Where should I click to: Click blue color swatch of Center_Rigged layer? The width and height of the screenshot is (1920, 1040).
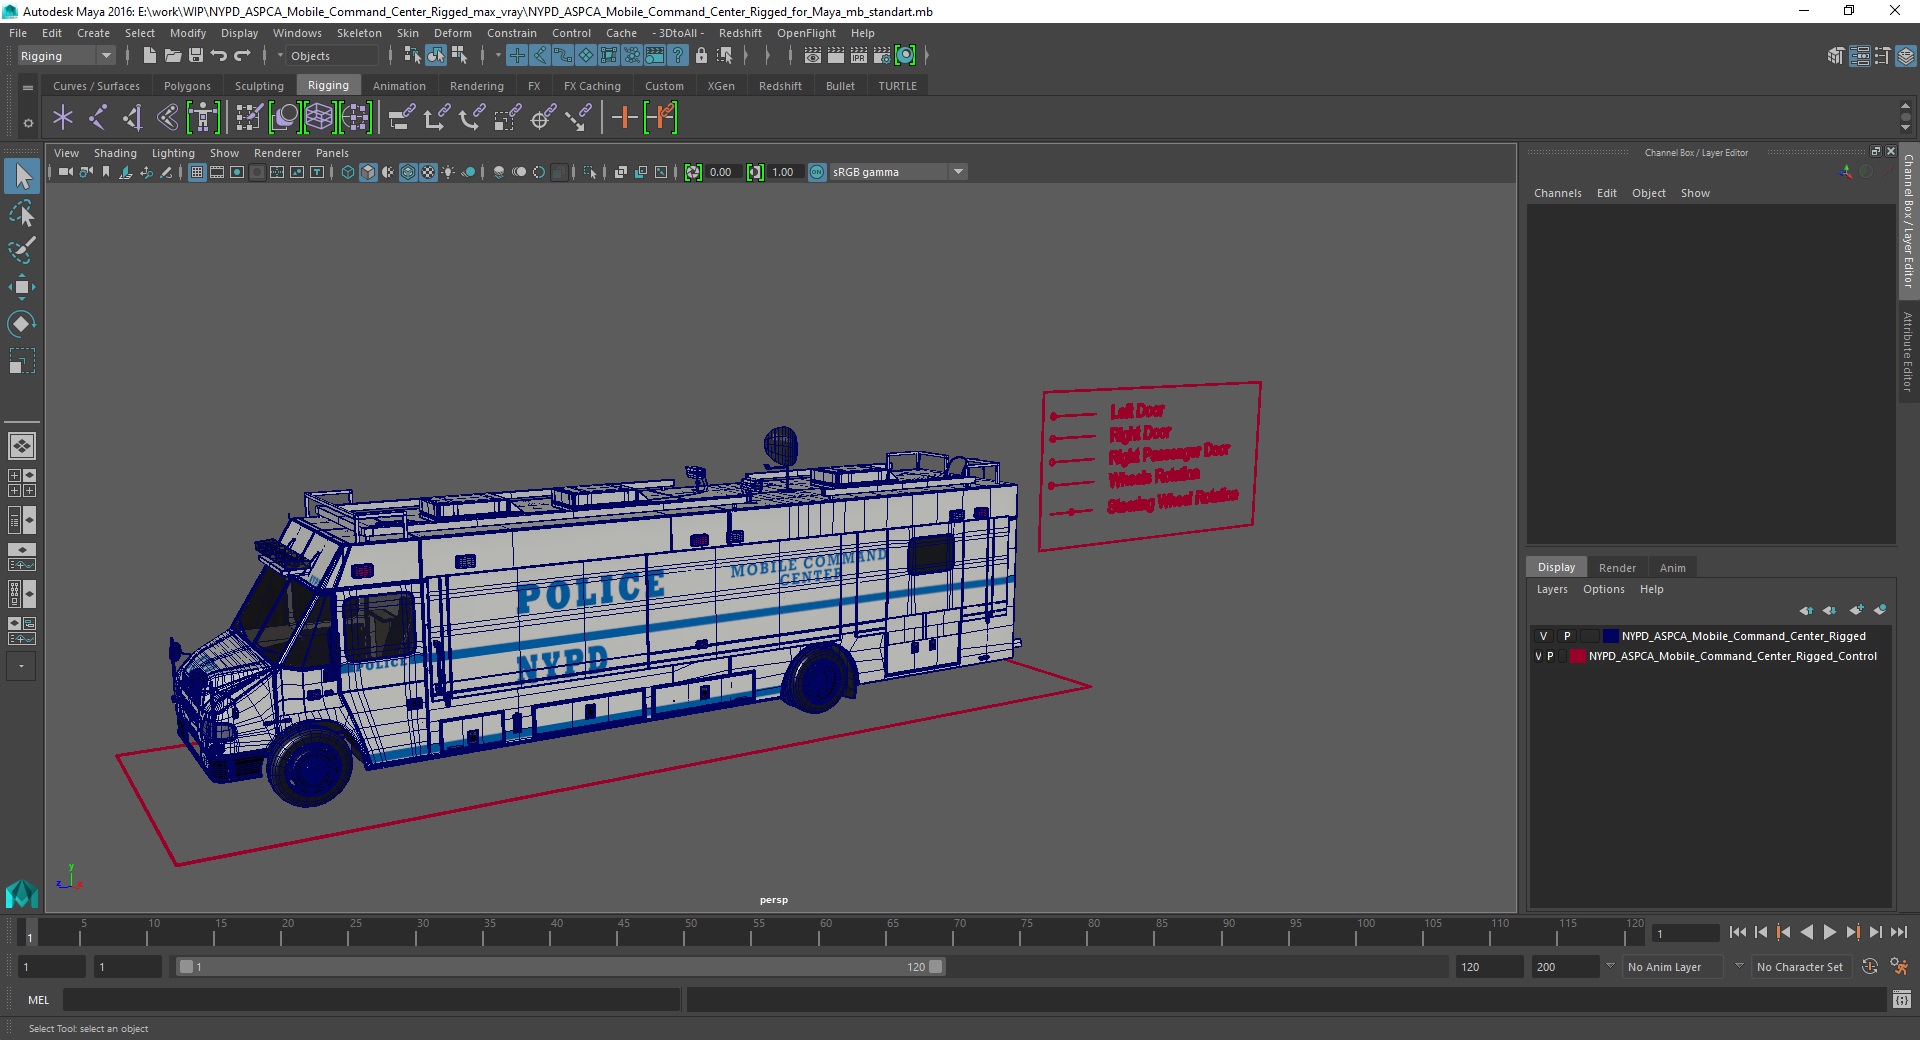pyautogui.click(x=1610, y=636)
